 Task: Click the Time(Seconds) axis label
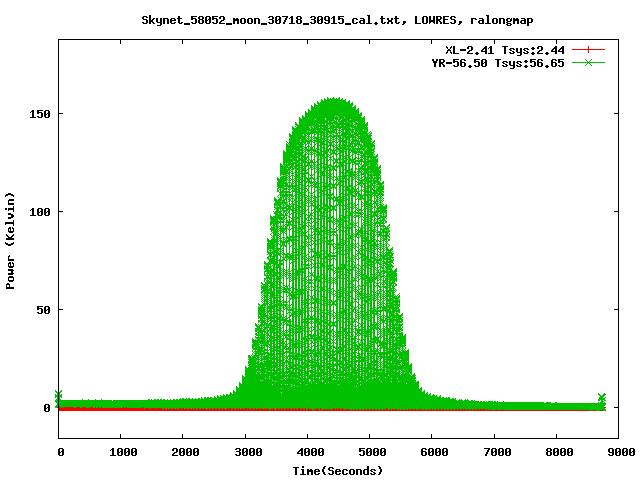pyautogui.click(x=338, y=471)
